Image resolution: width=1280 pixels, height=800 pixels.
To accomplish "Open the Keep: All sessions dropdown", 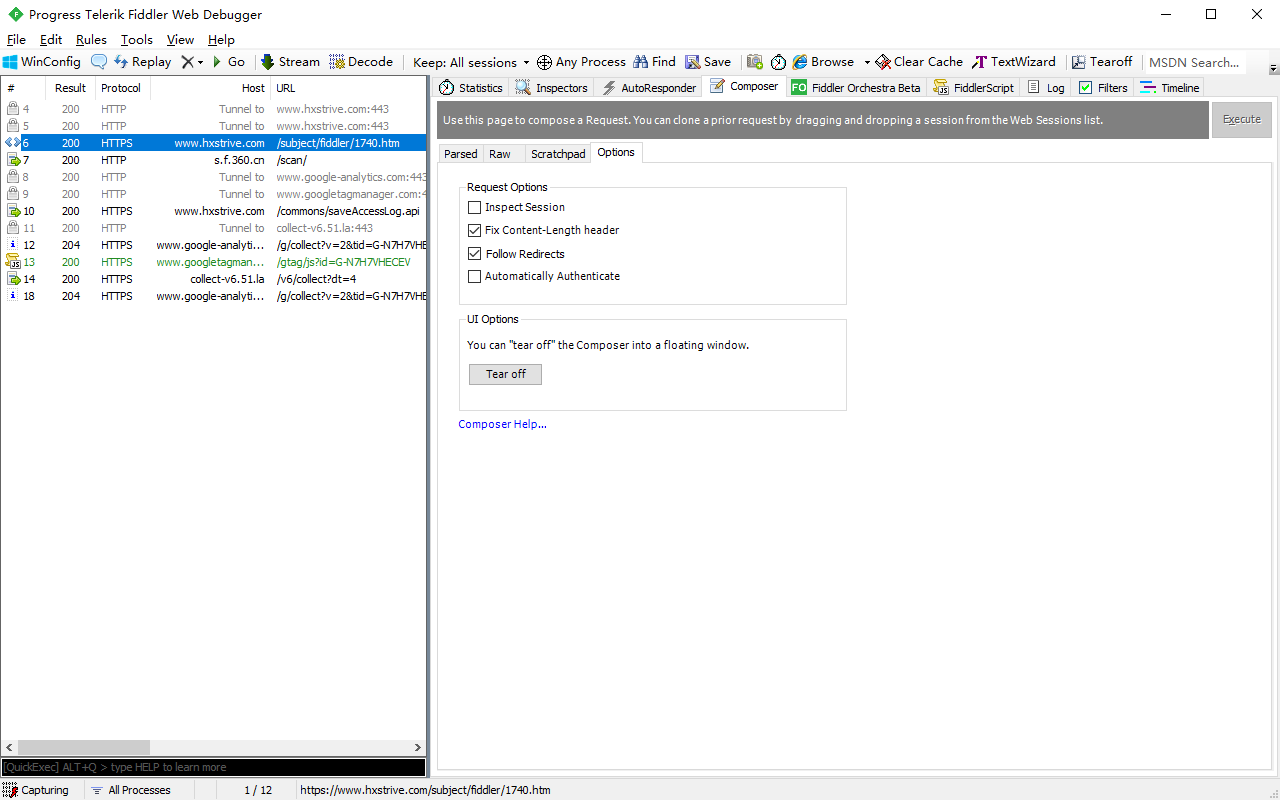I will click(x=471, y=62).
